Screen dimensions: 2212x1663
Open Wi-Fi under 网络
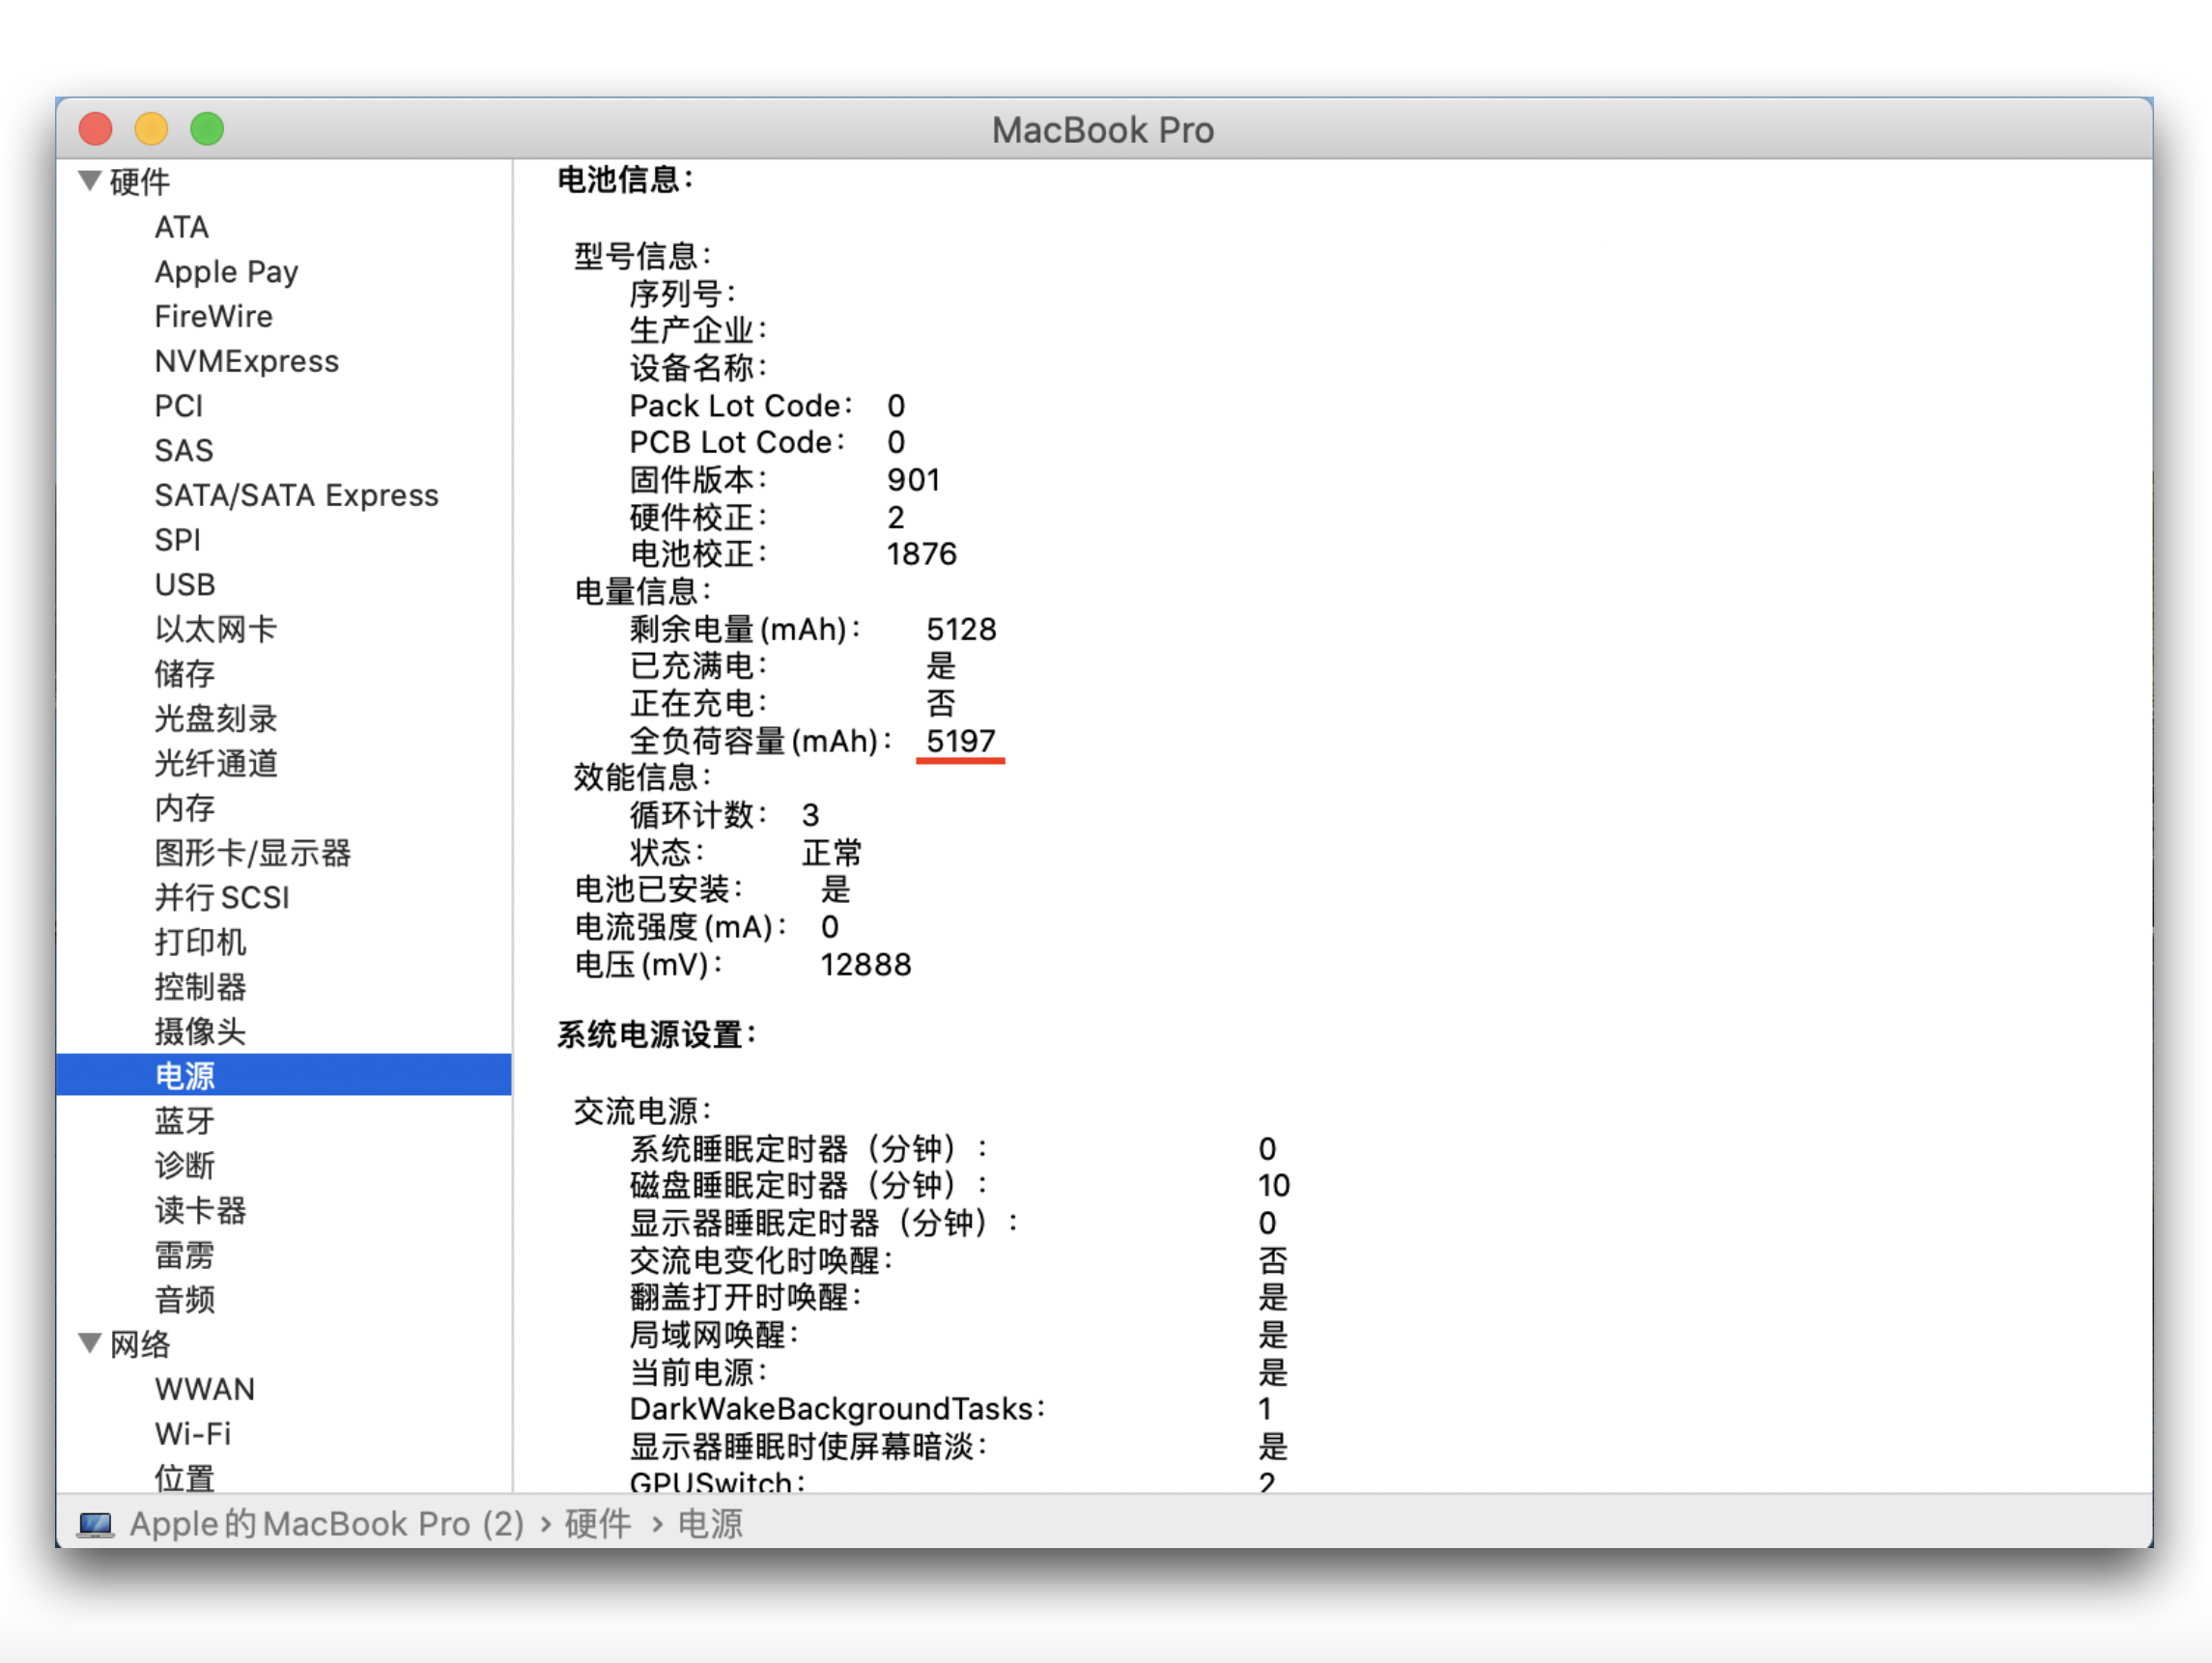pos(192,1433)
